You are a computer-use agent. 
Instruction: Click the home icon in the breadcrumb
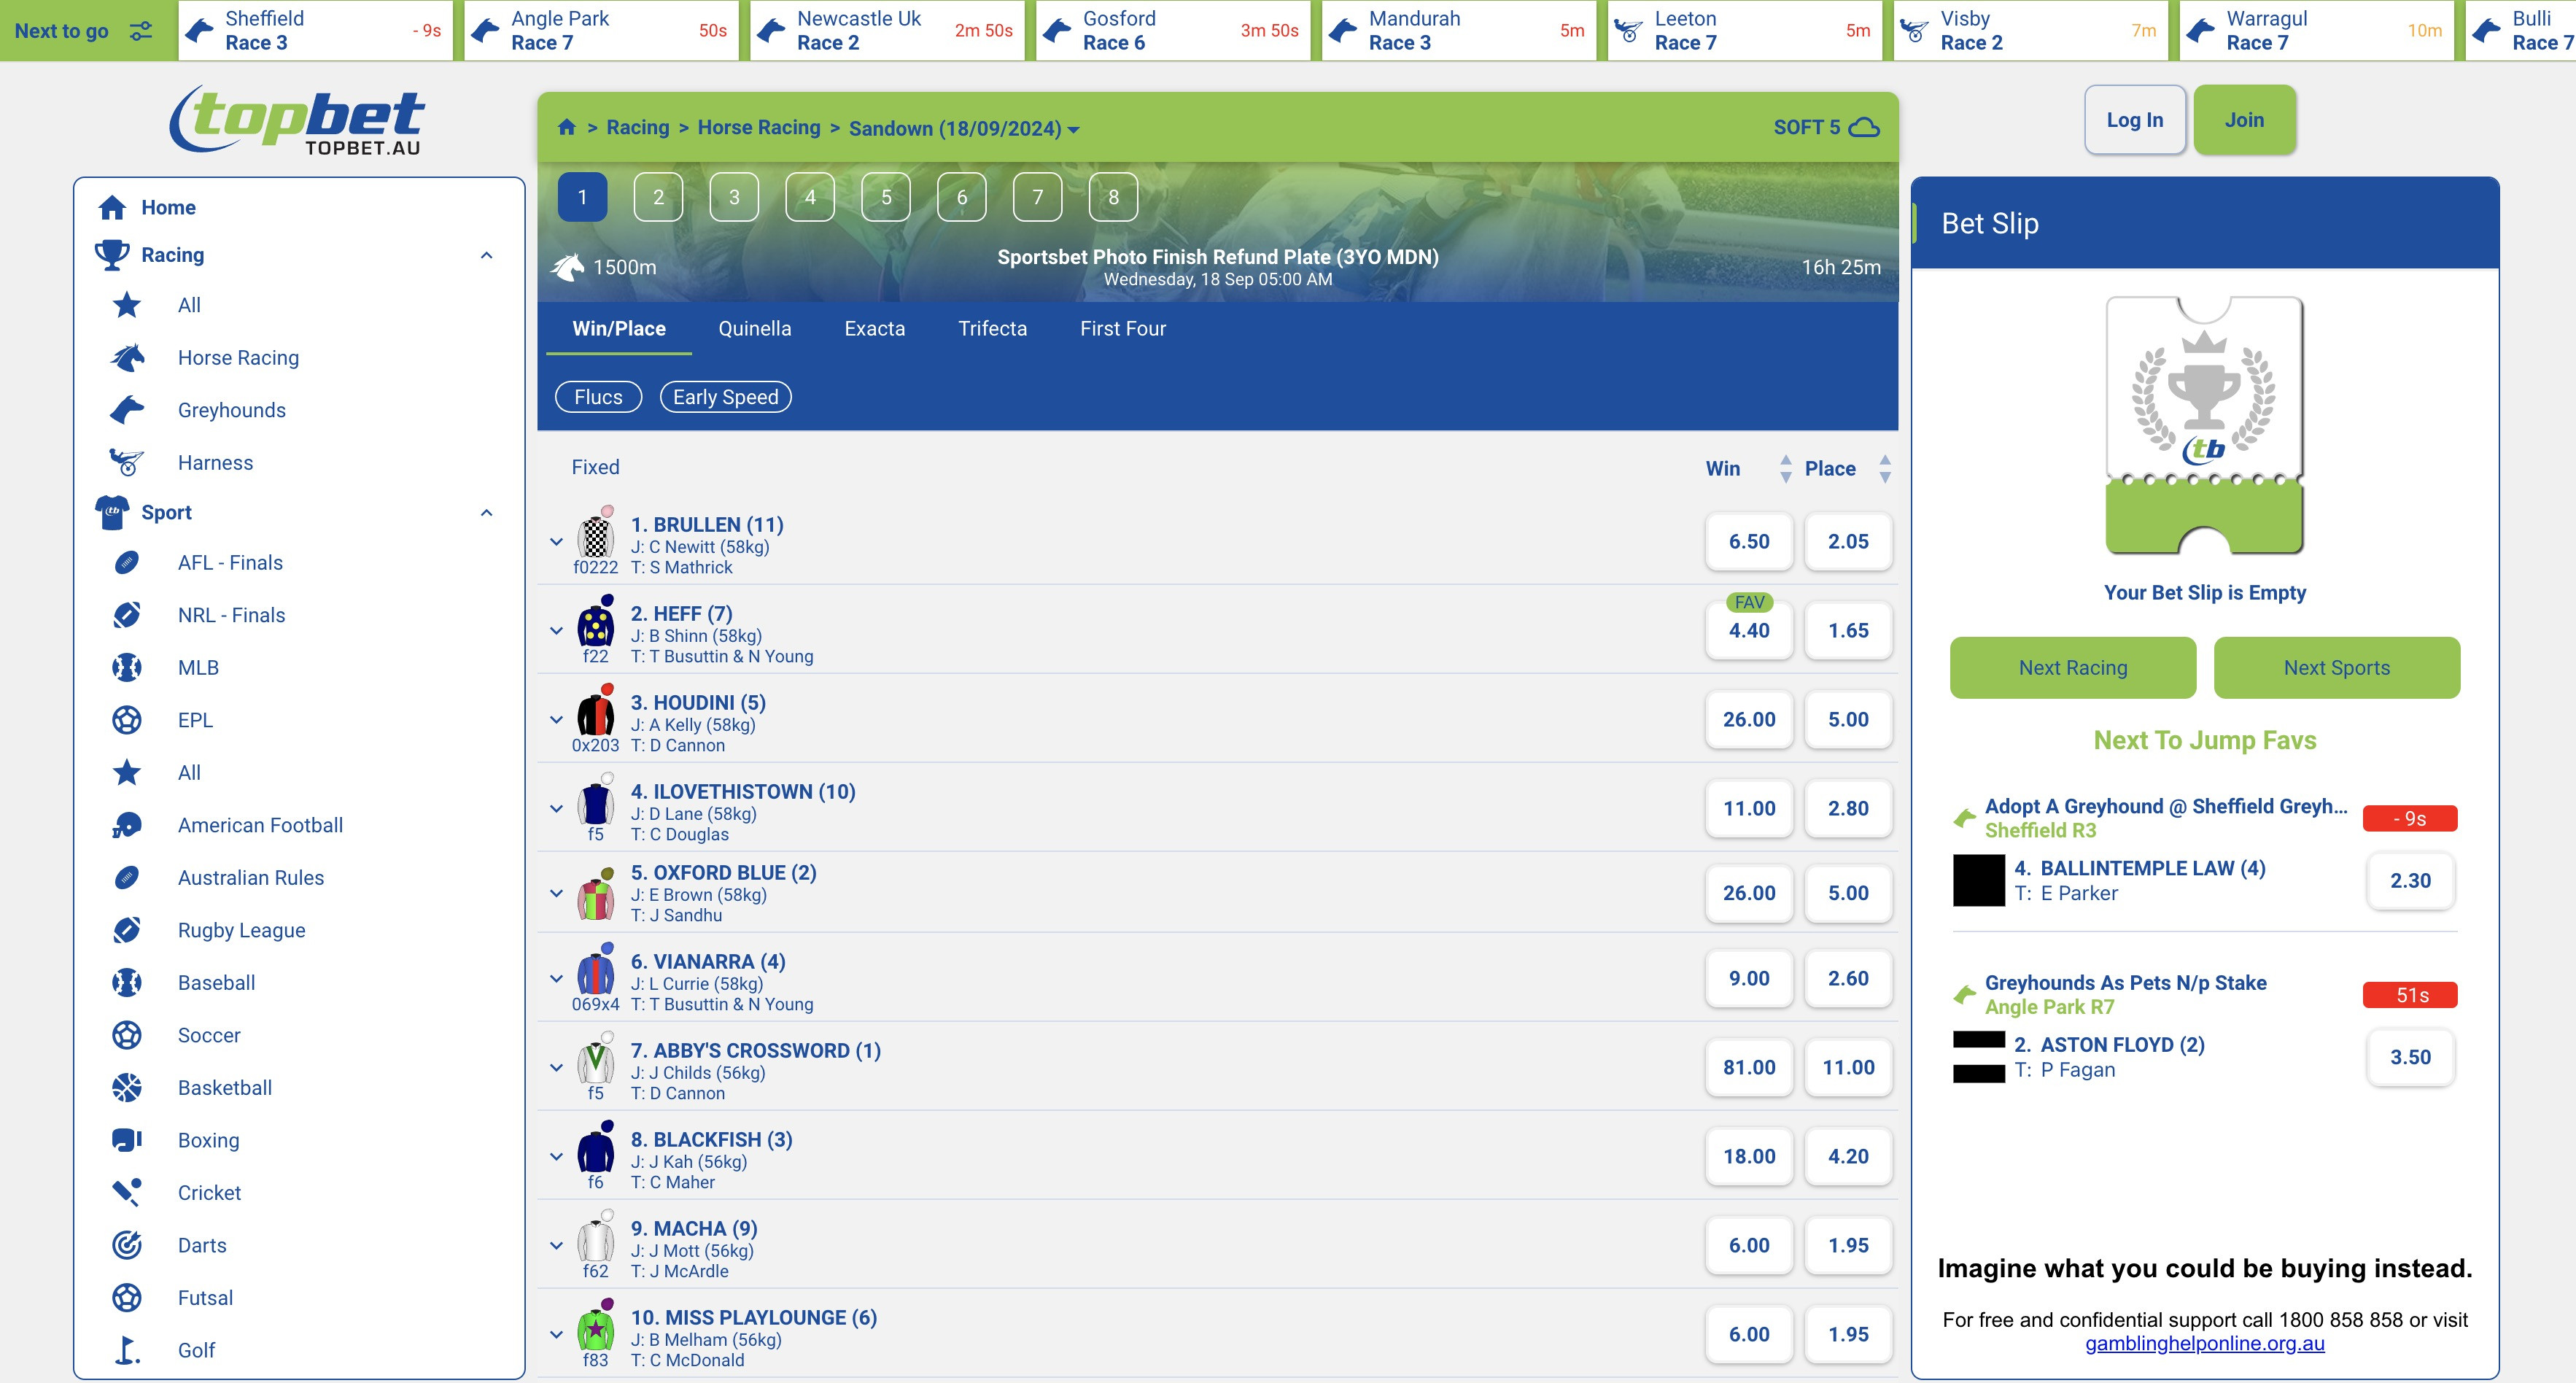click(x=566, y=127)
